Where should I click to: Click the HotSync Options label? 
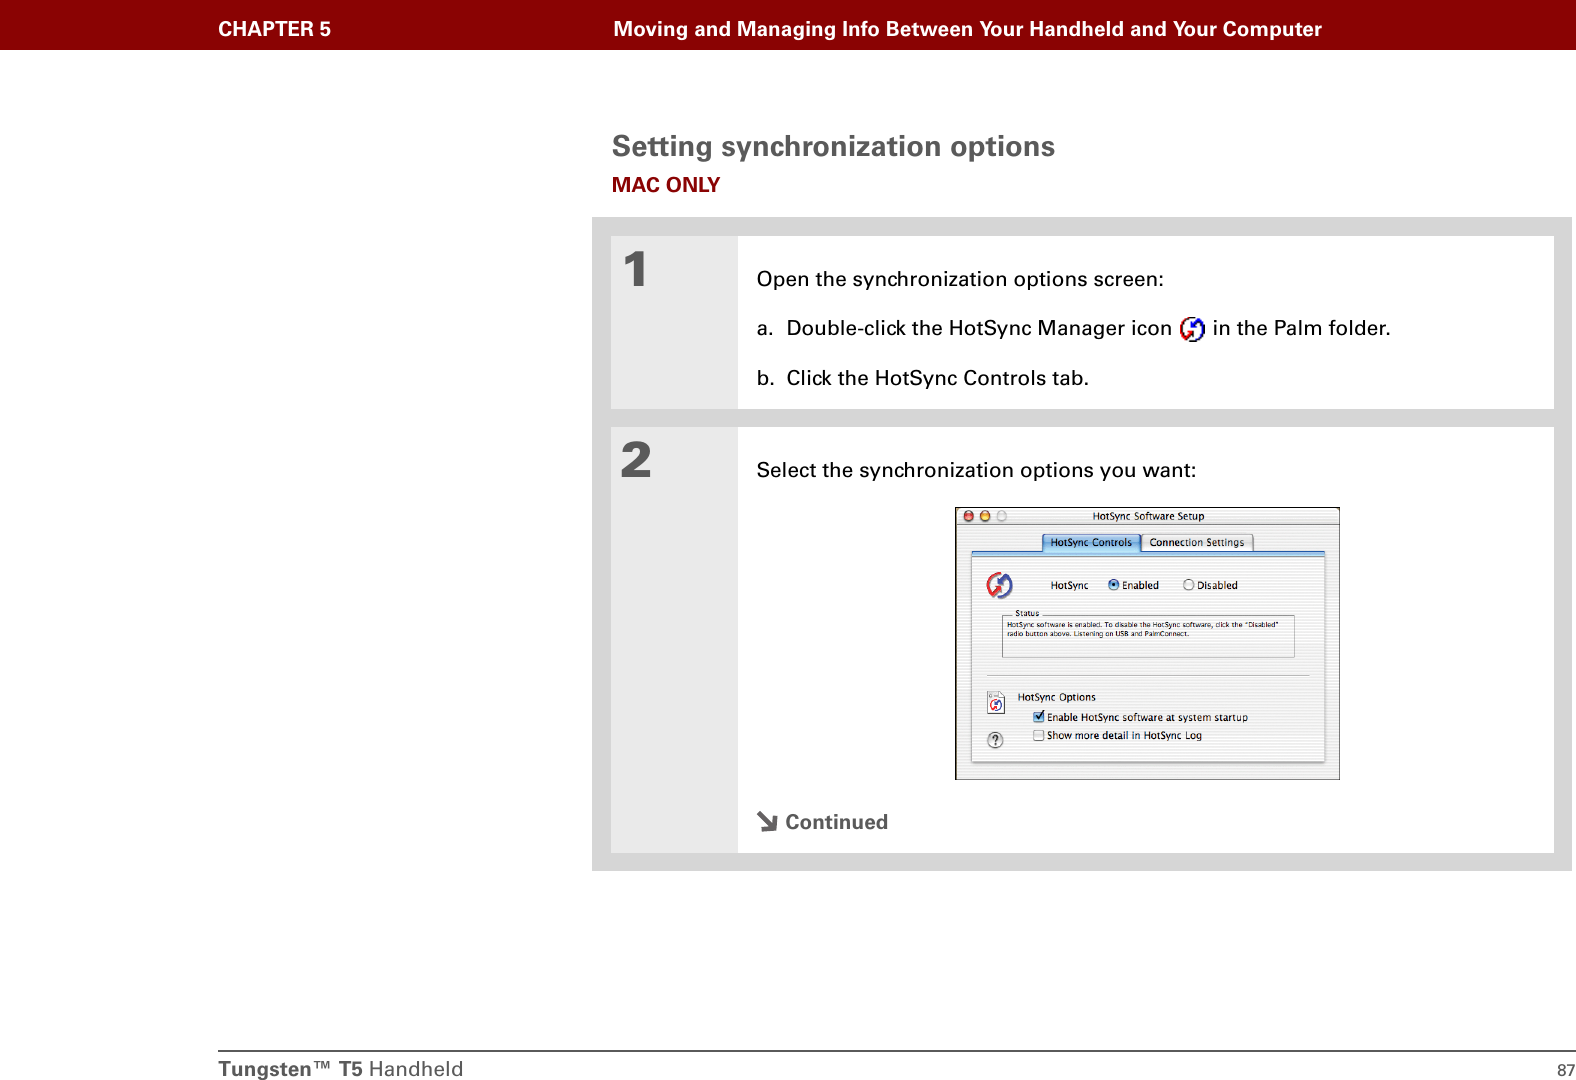point(1056,697)
